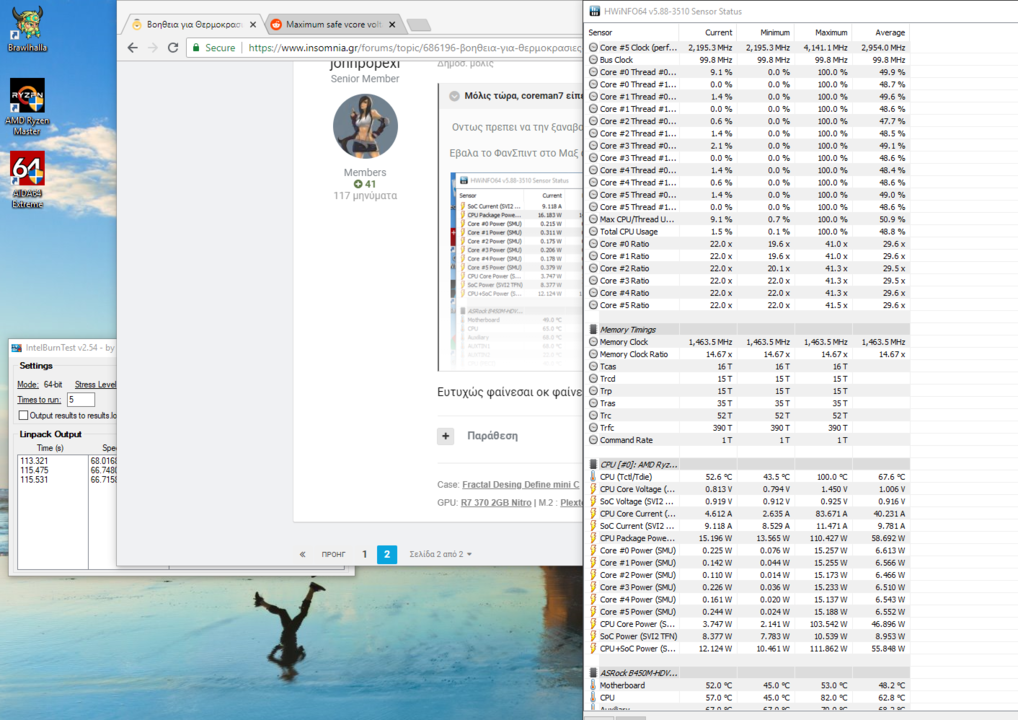Image resolution: width=1018 pixels, height=720 pixels.
Task: Click the Command Rate row icon
Action: click(x=593, y=440)
